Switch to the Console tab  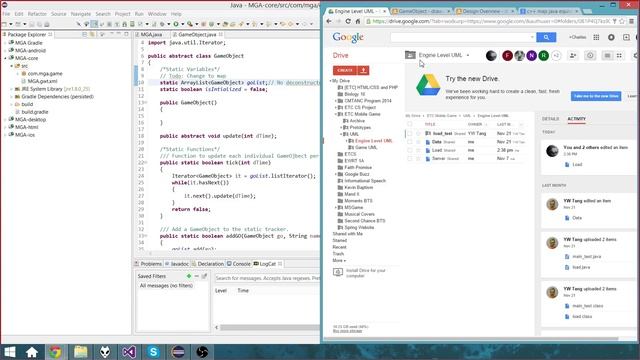(239, 264)
